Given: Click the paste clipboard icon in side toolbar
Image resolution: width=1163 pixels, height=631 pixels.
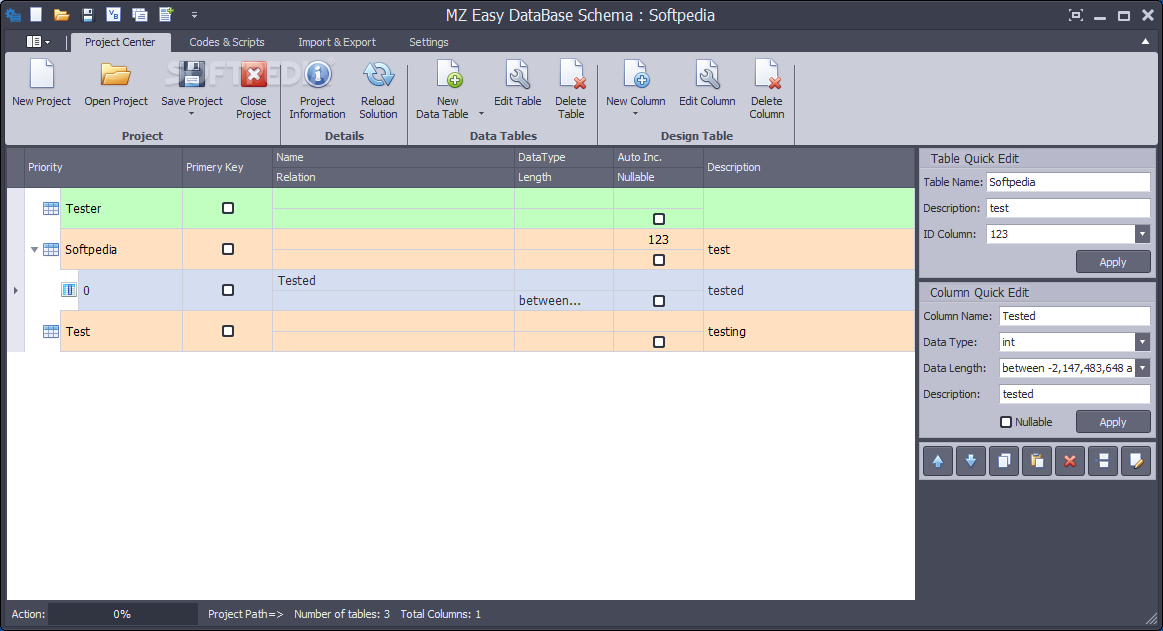Looking at the screenshot, I should (1037, 461).
